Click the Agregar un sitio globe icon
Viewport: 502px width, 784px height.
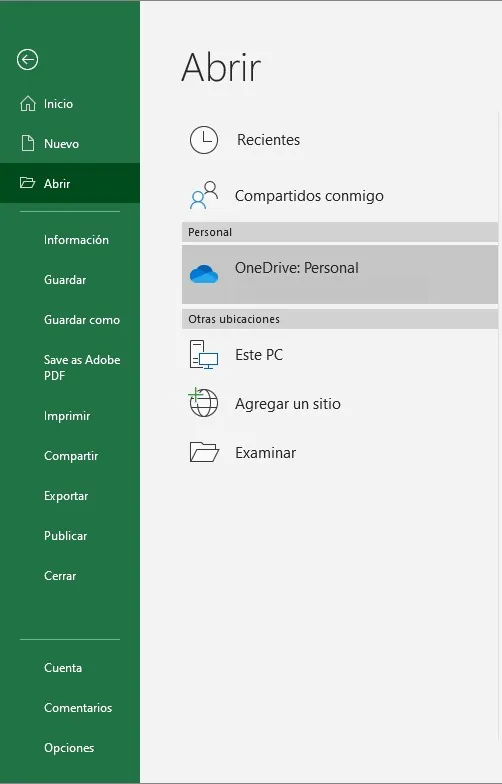[x=204, y=402]
